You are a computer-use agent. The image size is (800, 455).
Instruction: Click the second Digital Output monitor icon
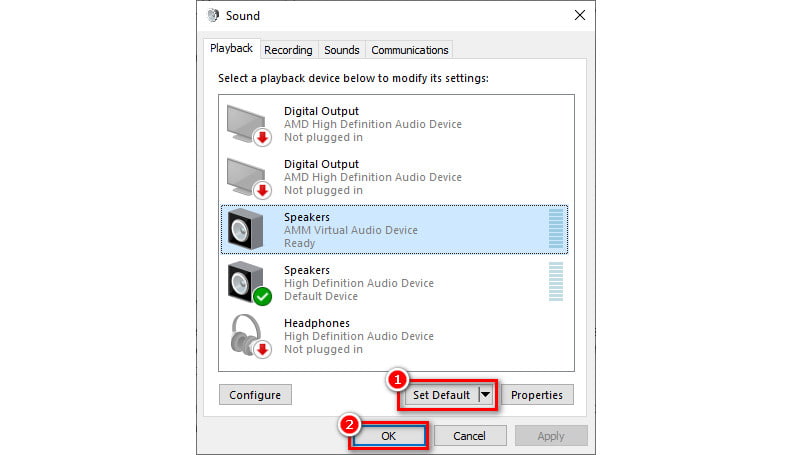click(x=246, y=177)
